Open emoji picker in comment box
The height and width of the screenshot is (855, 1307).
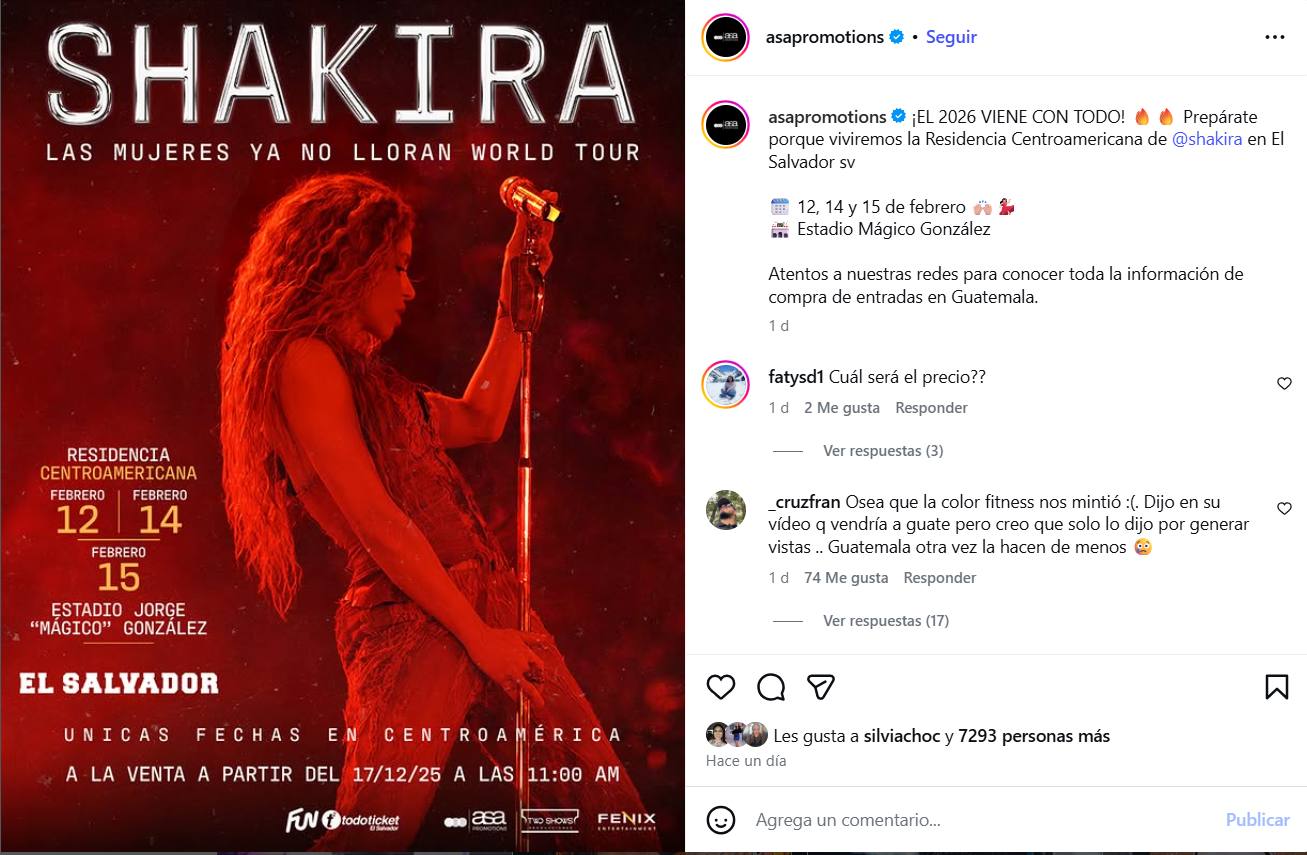click(721, 820)
